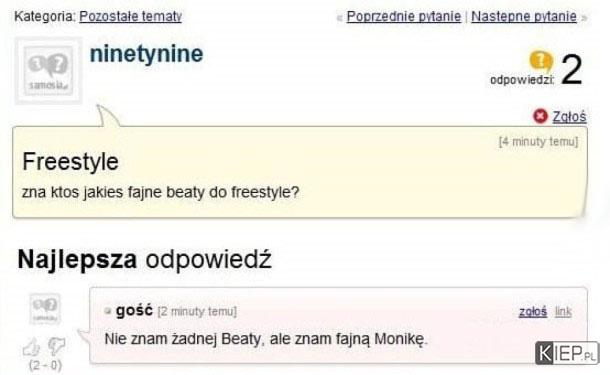Click the link permalink on the answer
The image size is (610, 375).
(563, 312)
